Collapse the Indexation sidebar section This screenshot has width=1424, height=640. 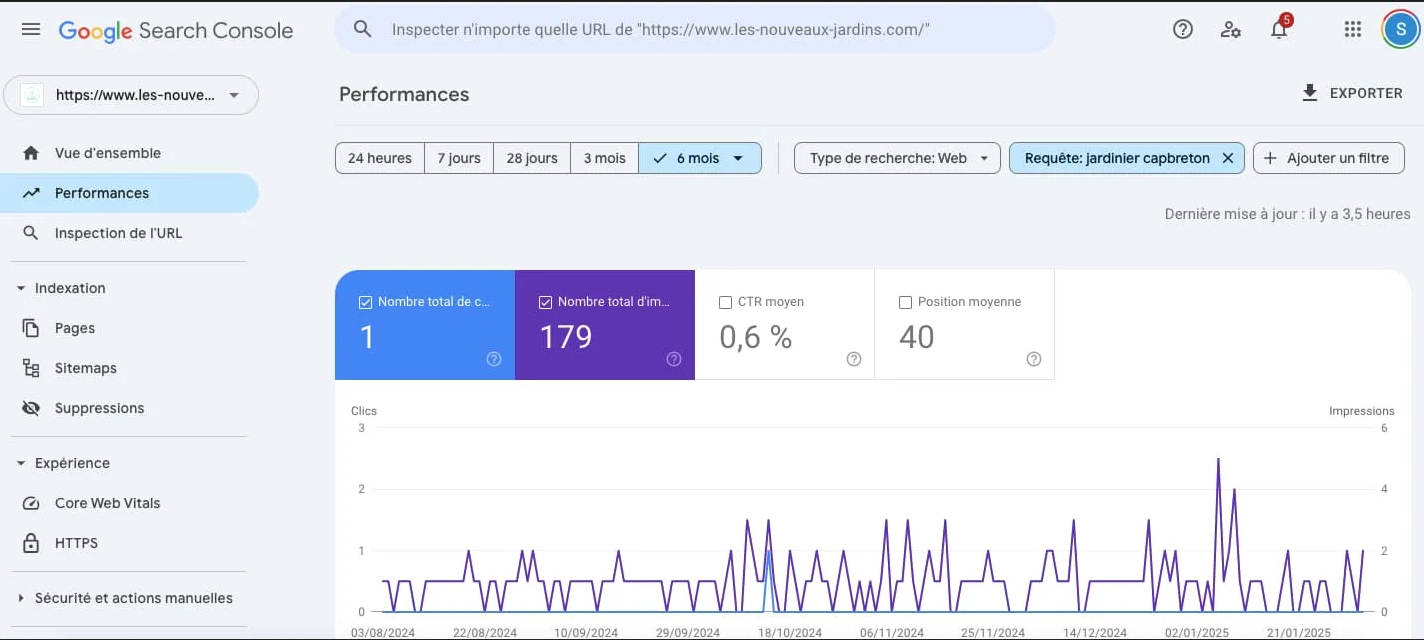coord(21,288)
